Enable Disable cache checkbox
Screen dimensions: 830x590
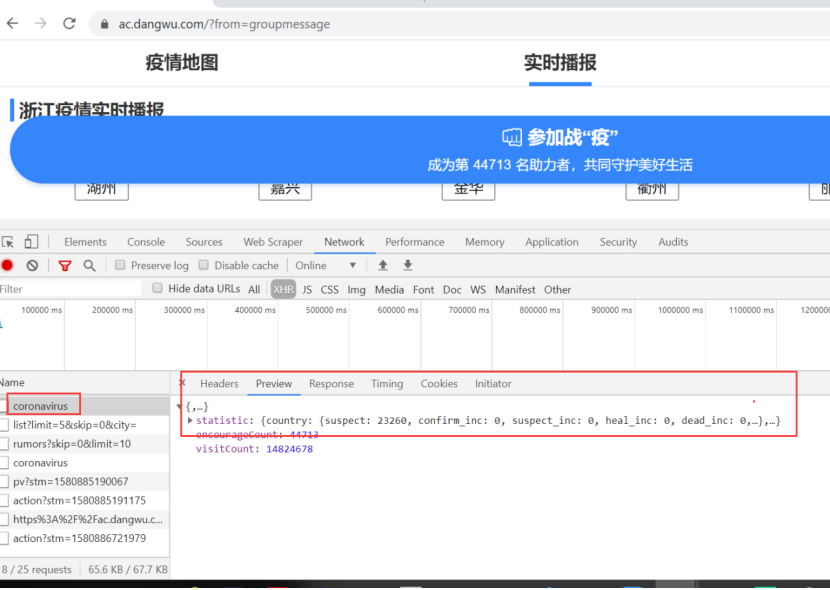tap(203, 265)
